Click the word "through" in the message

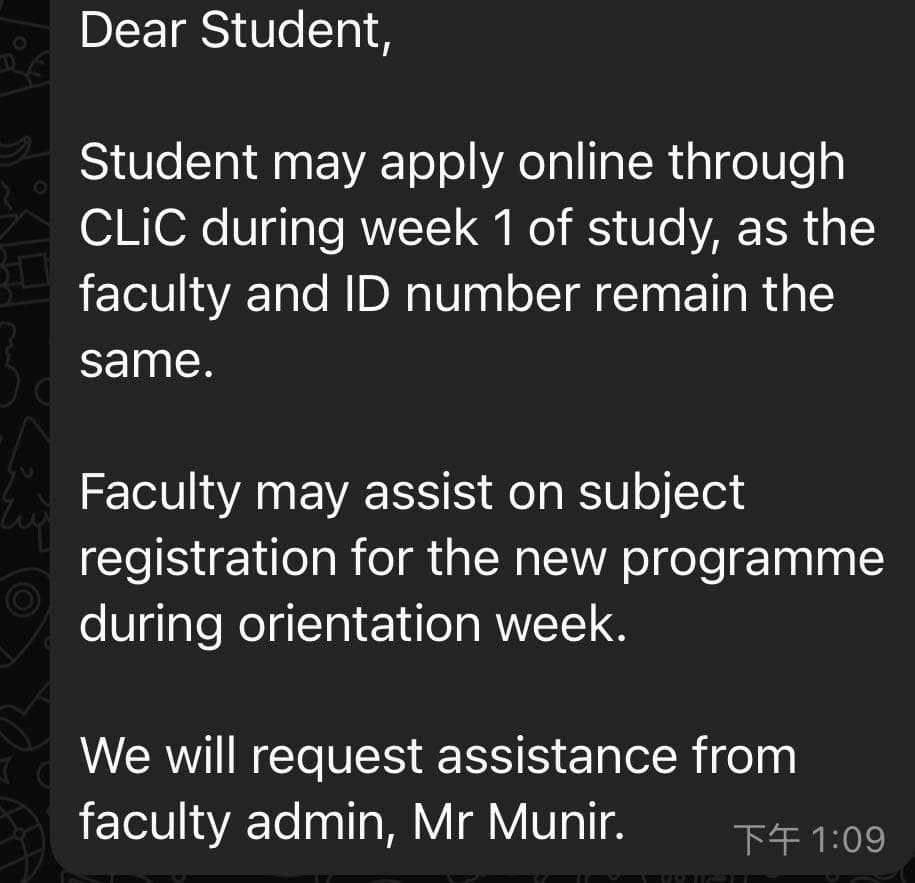pyautogui.click(x=757, y=163)
